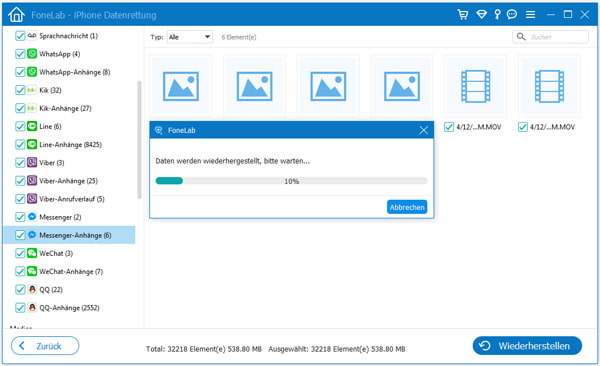Select WhatsApp-Anhänge (8) category
Image resolution: width=600 pixels, height=366 pixels.
pos(75,72)
